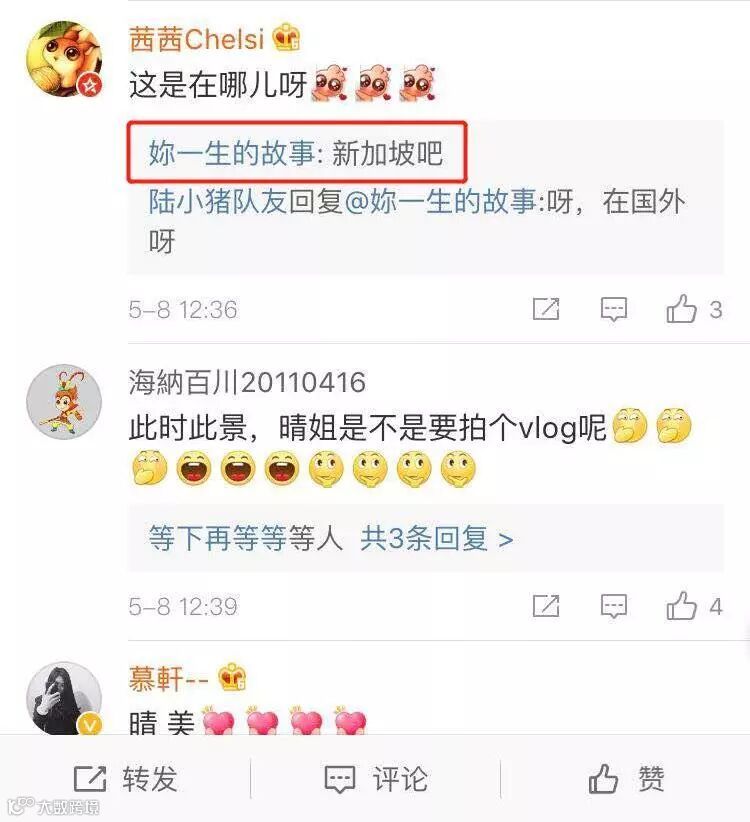Expand 共3条回复 replies
Screen dimensions: 750x822
[436, 538]
